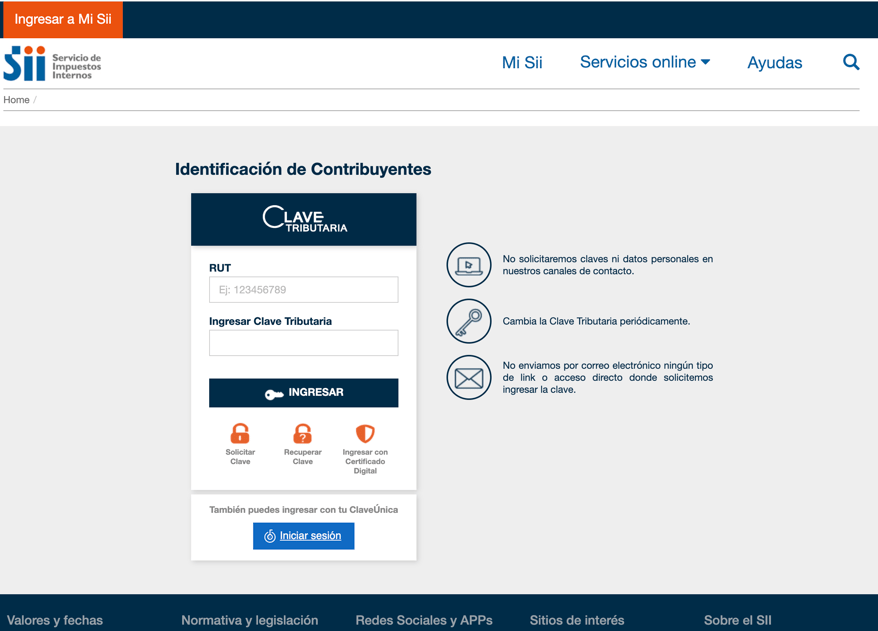Viewport: 878px width, 631px height.
Task: Click Iniciar sesión ClaveÚnica button
Action: [303, 536]
